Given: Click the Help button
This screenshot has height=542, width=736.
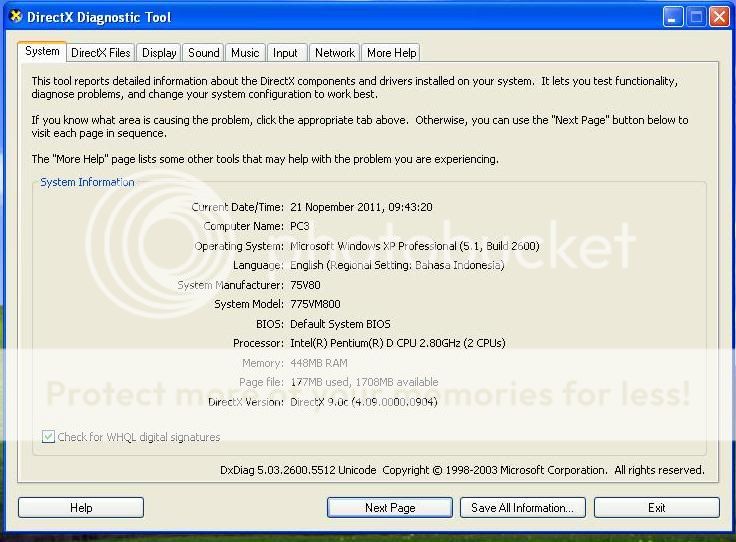Looking at the screenshot, I should click(x=81, y=508).
